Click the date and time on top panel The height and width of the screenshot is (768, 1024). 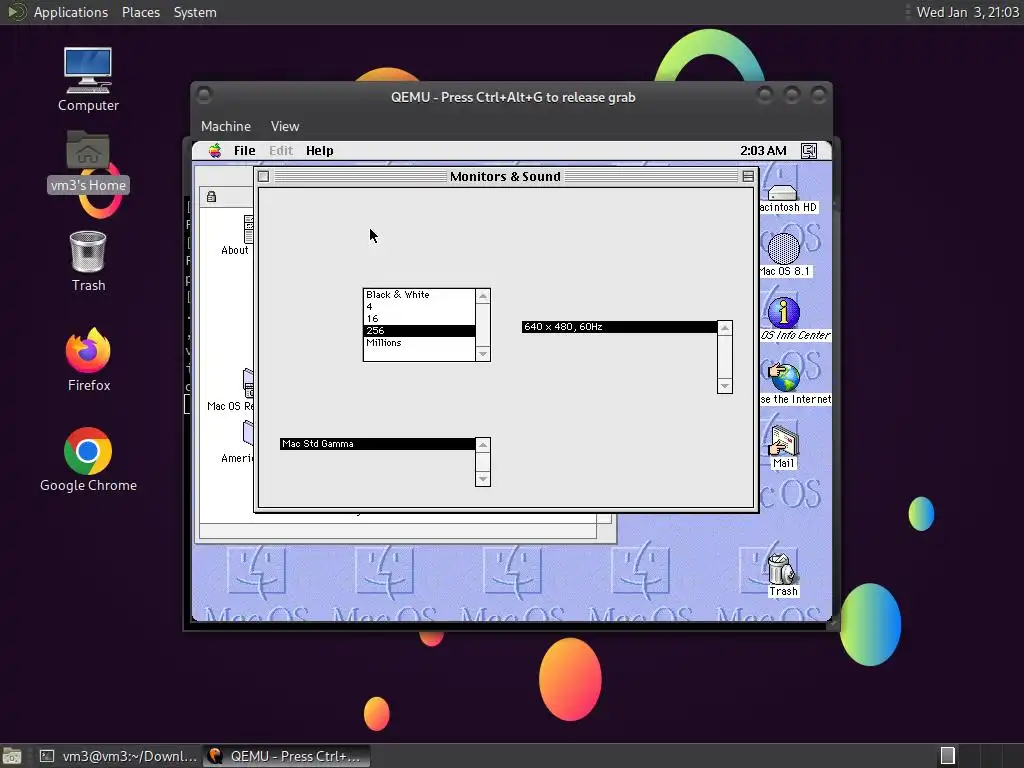click(x=967, y=12)
